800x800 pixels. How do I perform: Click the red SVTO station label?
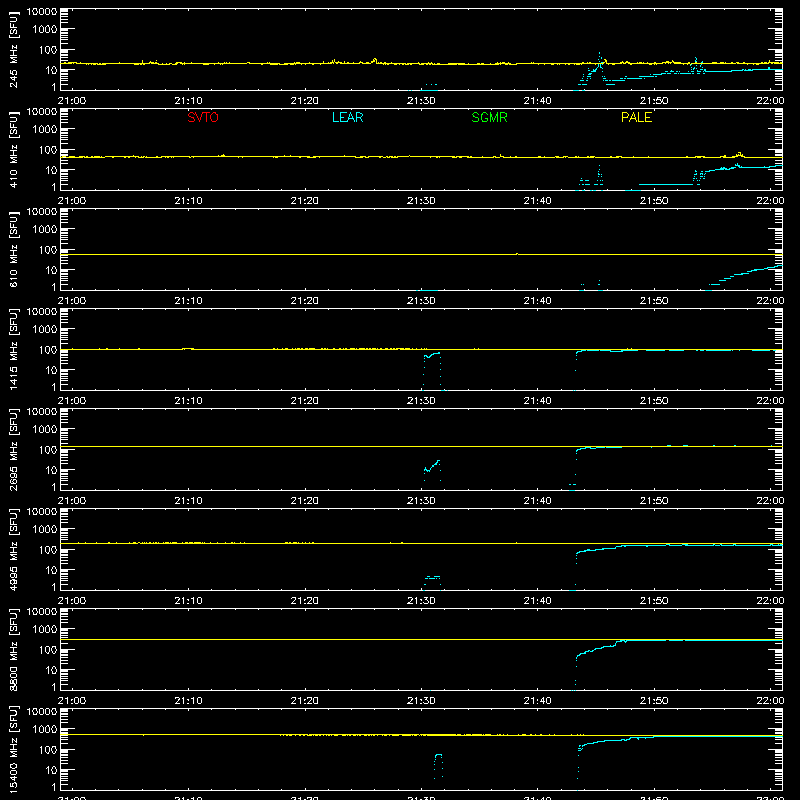click(x=203, y=117)
